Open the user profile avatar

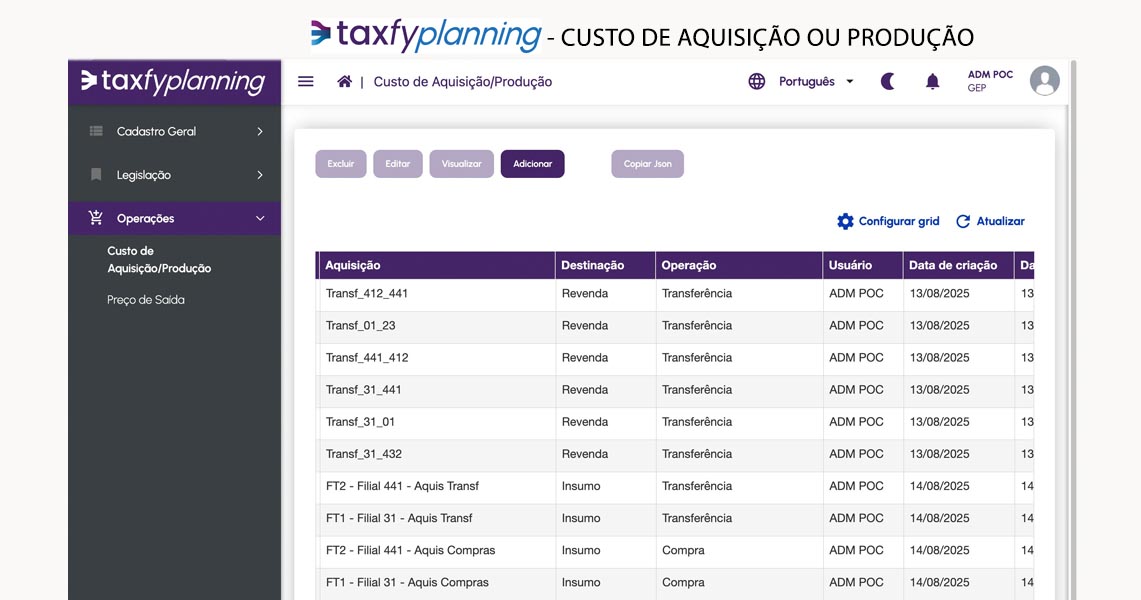1044,81
